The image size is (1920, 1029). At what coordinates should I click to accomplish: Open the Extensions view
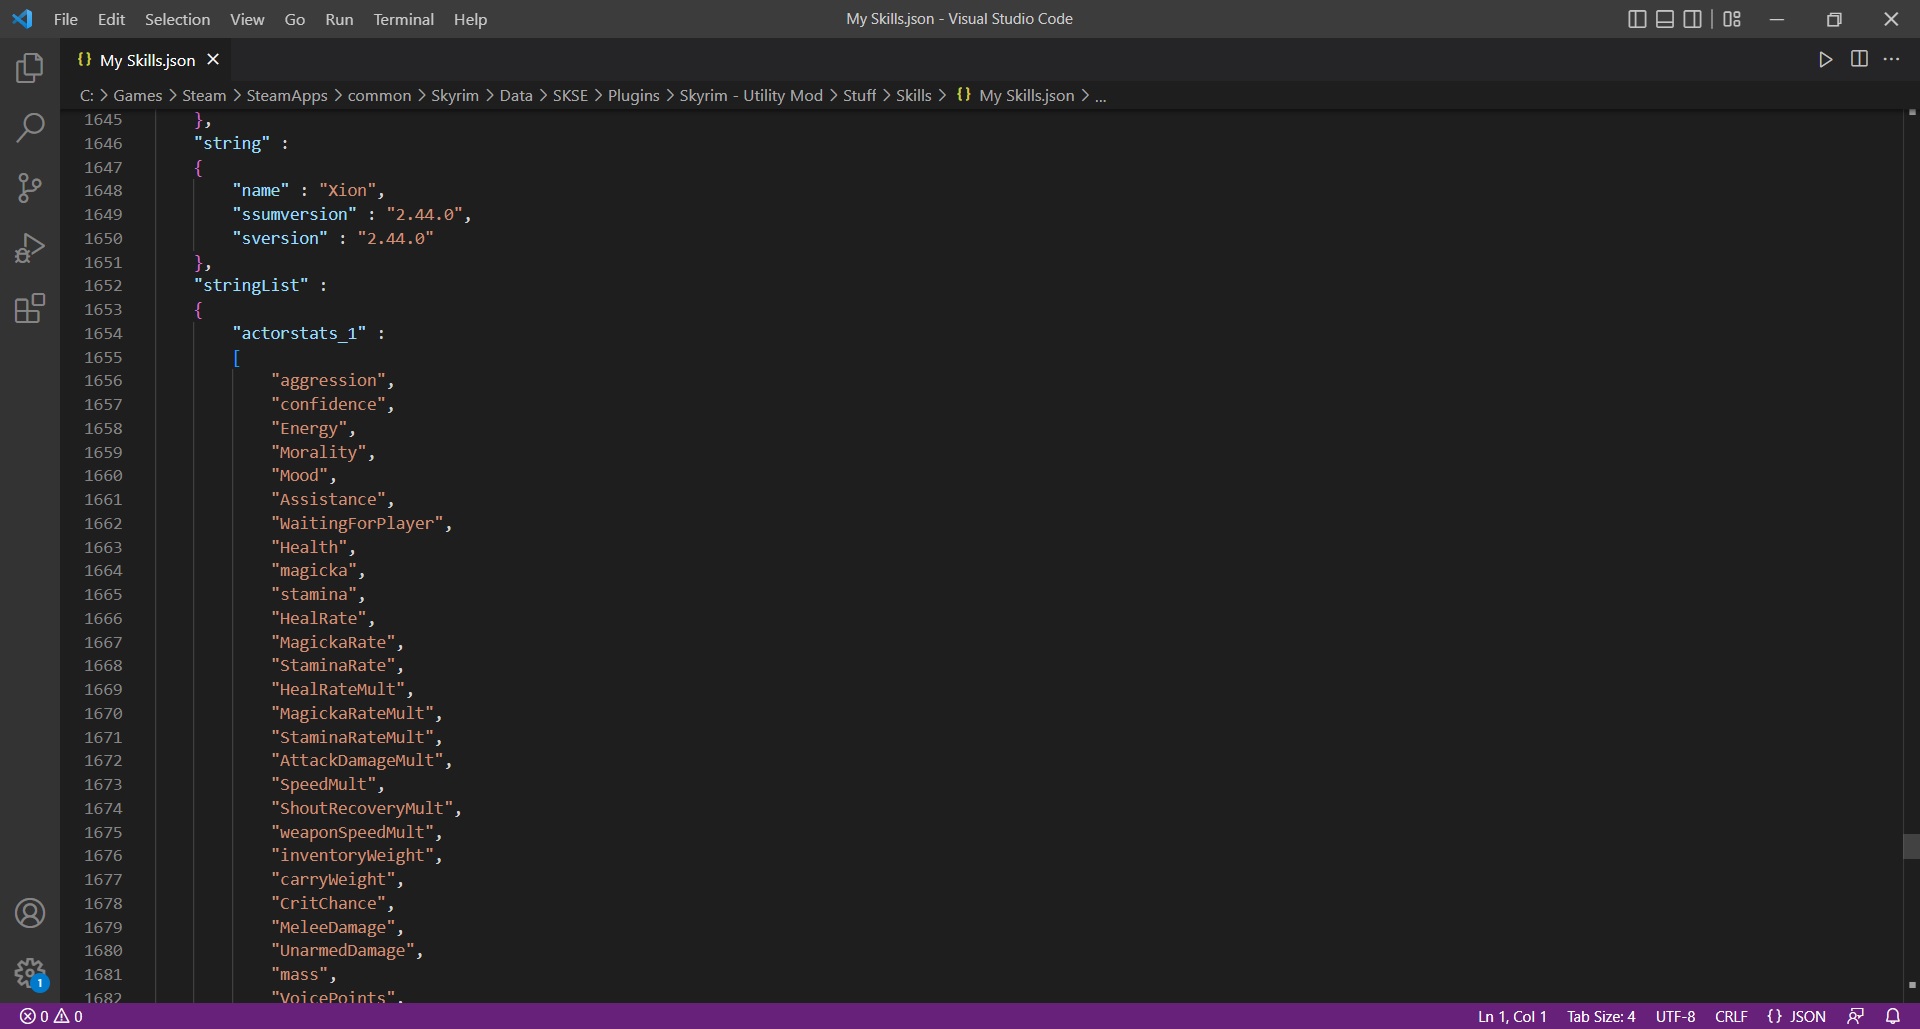pyautogui.click(x=30, y=308)
